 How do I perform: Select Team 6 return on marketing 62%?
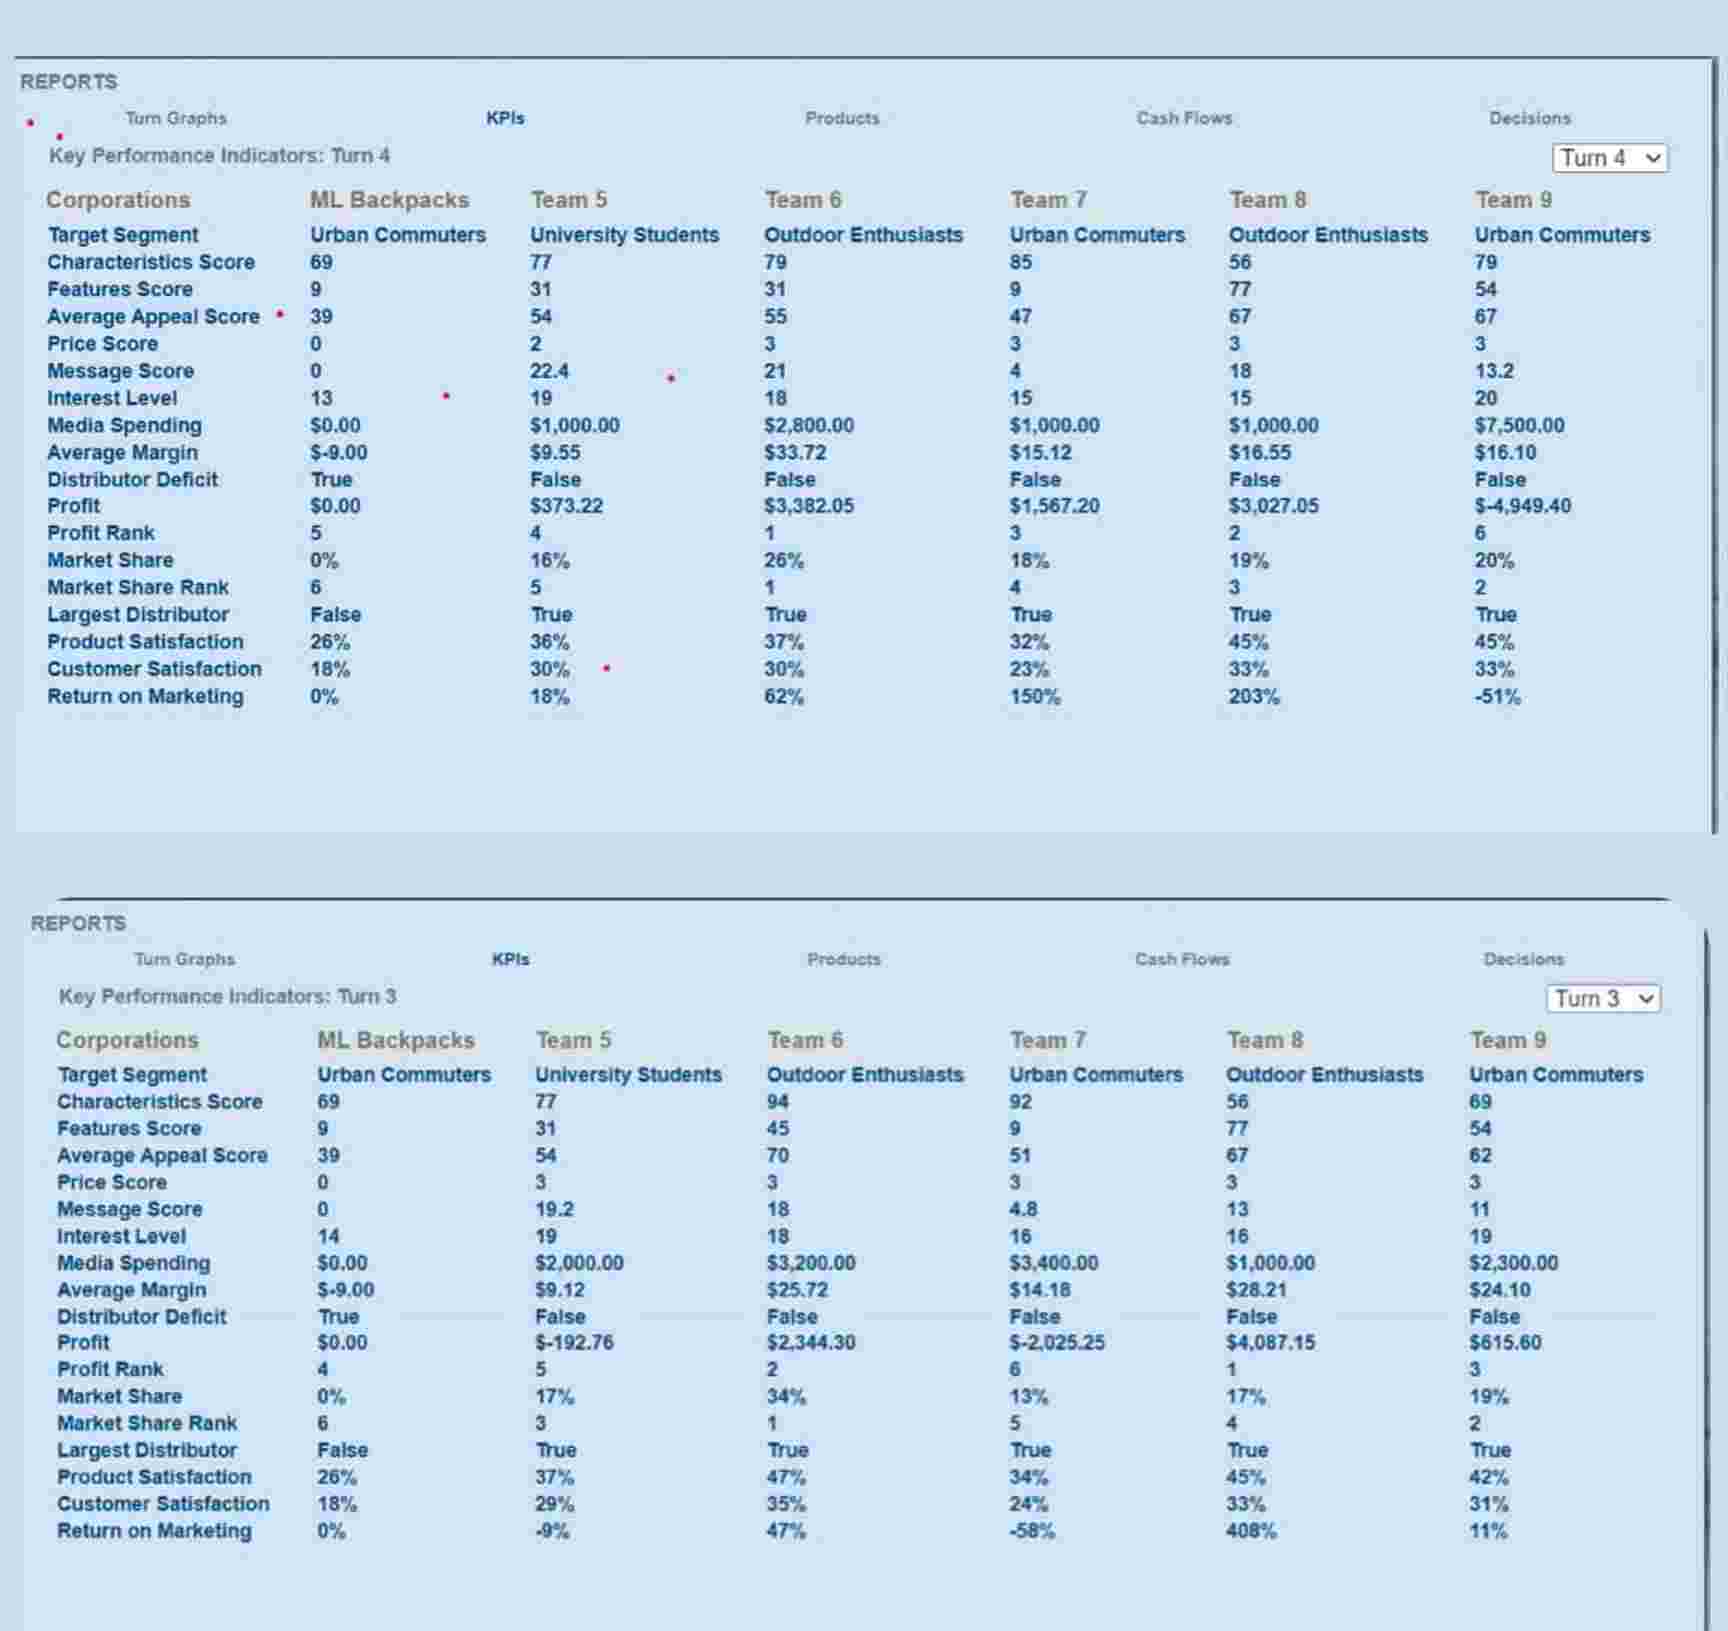pos(783,696)
